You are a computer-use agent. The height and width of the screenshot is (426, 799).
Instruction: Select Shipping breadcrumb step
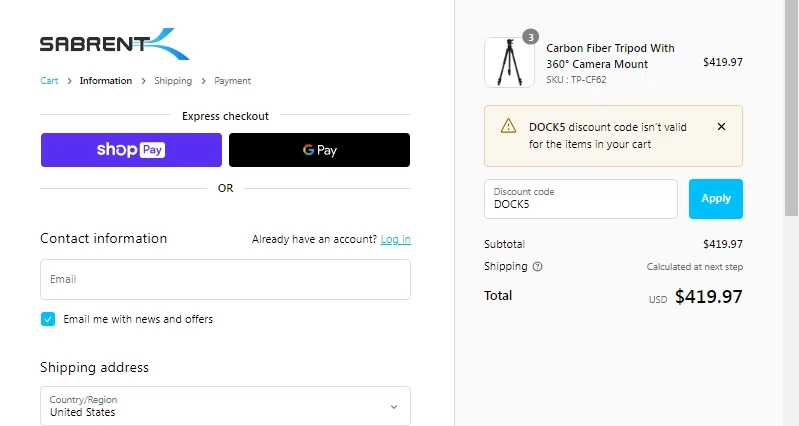(173, 81)
